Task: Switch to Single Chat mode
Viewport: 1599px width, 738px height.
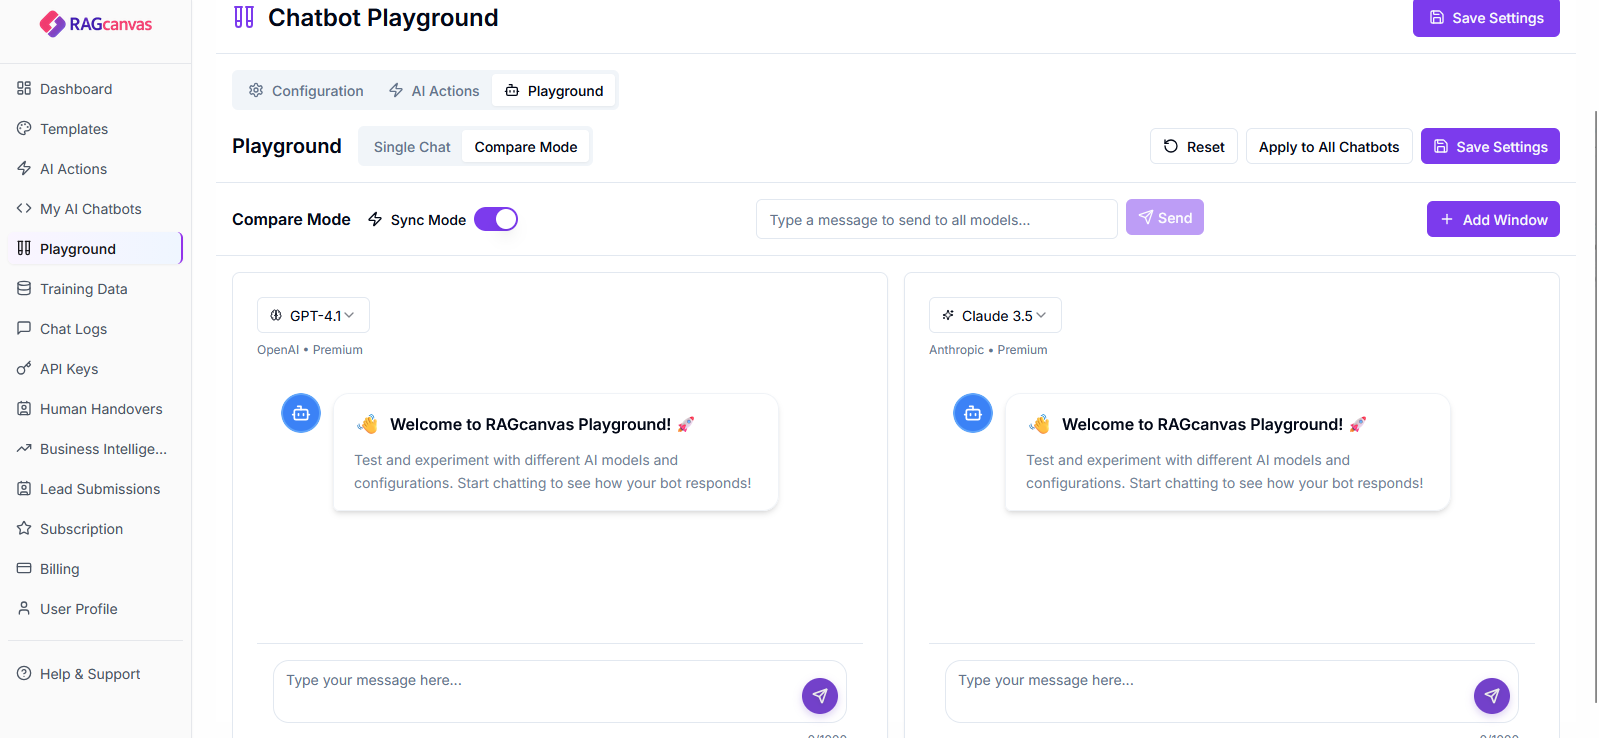Action: pyautogui.click(x=410, y=146)
